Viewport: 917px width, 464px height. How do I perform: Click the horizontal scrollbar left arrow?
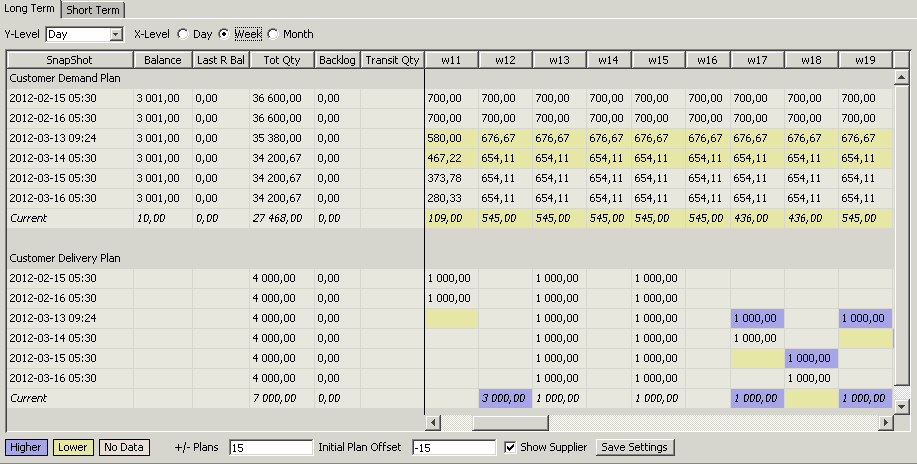coord(432,423)
